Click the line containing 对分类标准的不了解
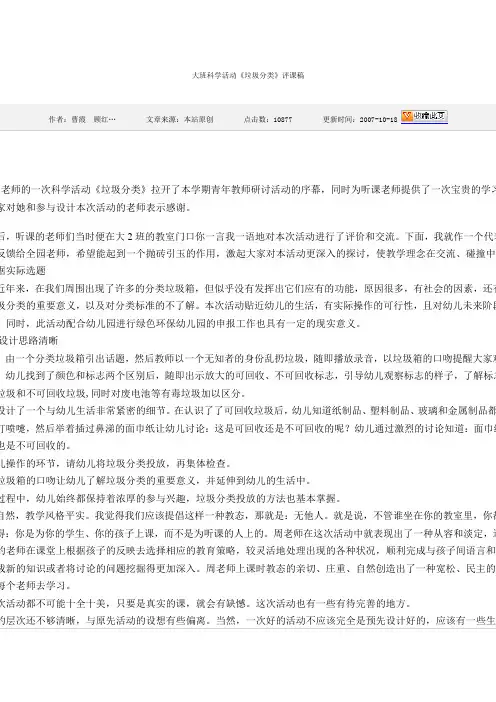Viewport: 496px width, 702px height. coord(248,306)
